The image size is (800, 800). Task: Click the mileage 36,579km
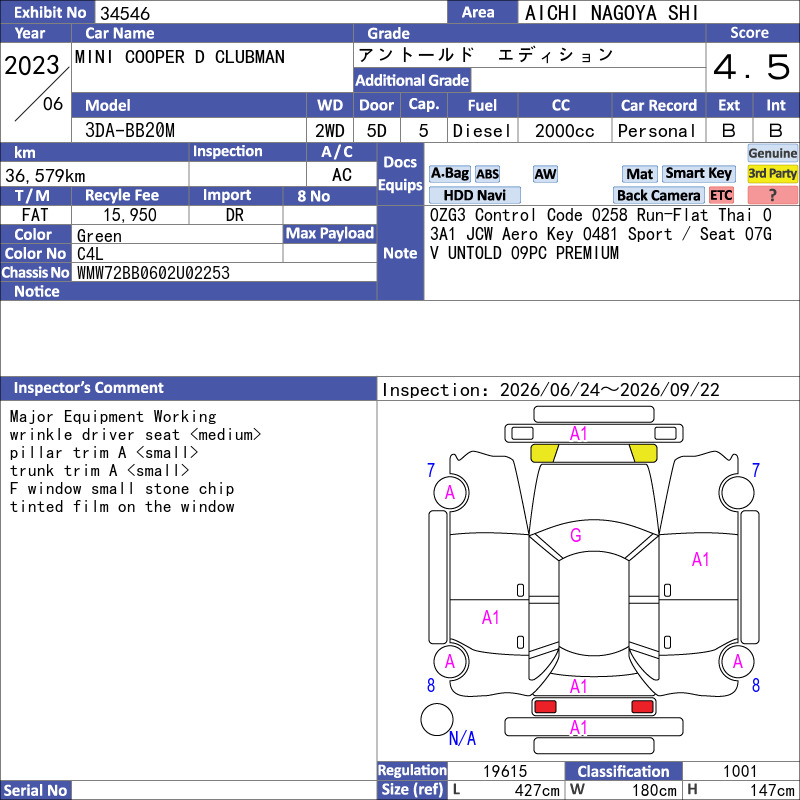pyautogui.click(x=45, y=176)
